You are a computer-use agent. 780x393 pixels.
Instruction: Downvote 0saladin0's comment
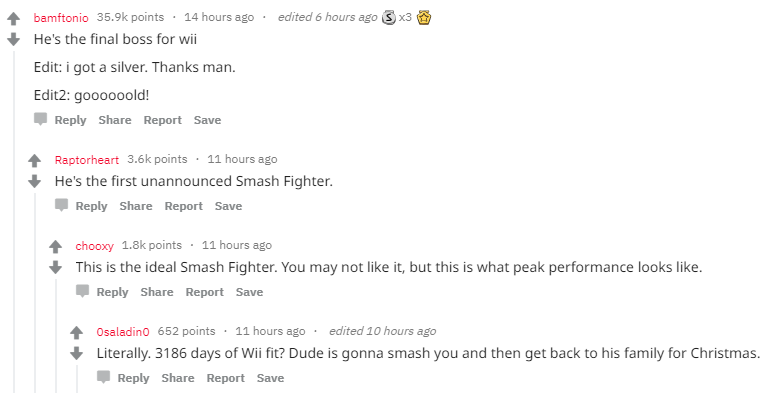(76, 353)
